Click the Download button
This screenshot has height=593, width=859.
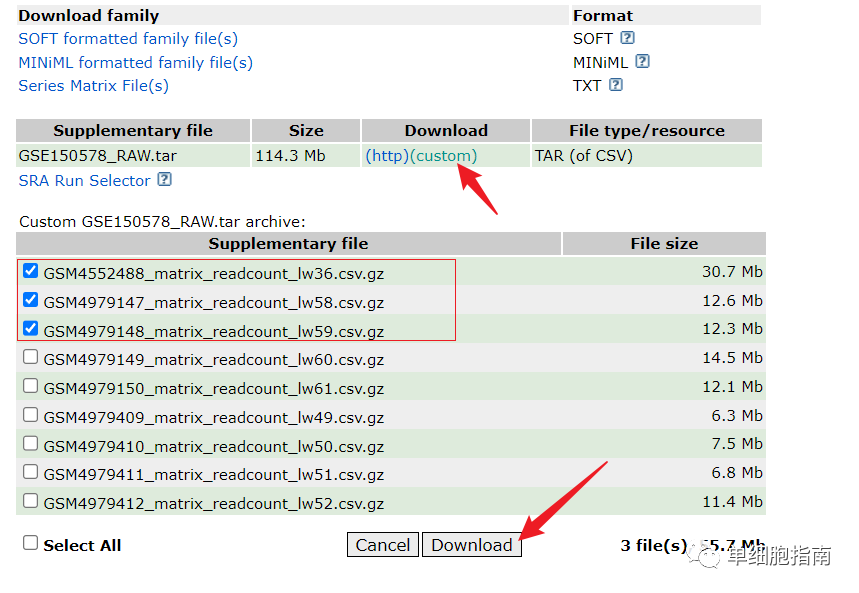pyautogui.click(x=472, y=545)
